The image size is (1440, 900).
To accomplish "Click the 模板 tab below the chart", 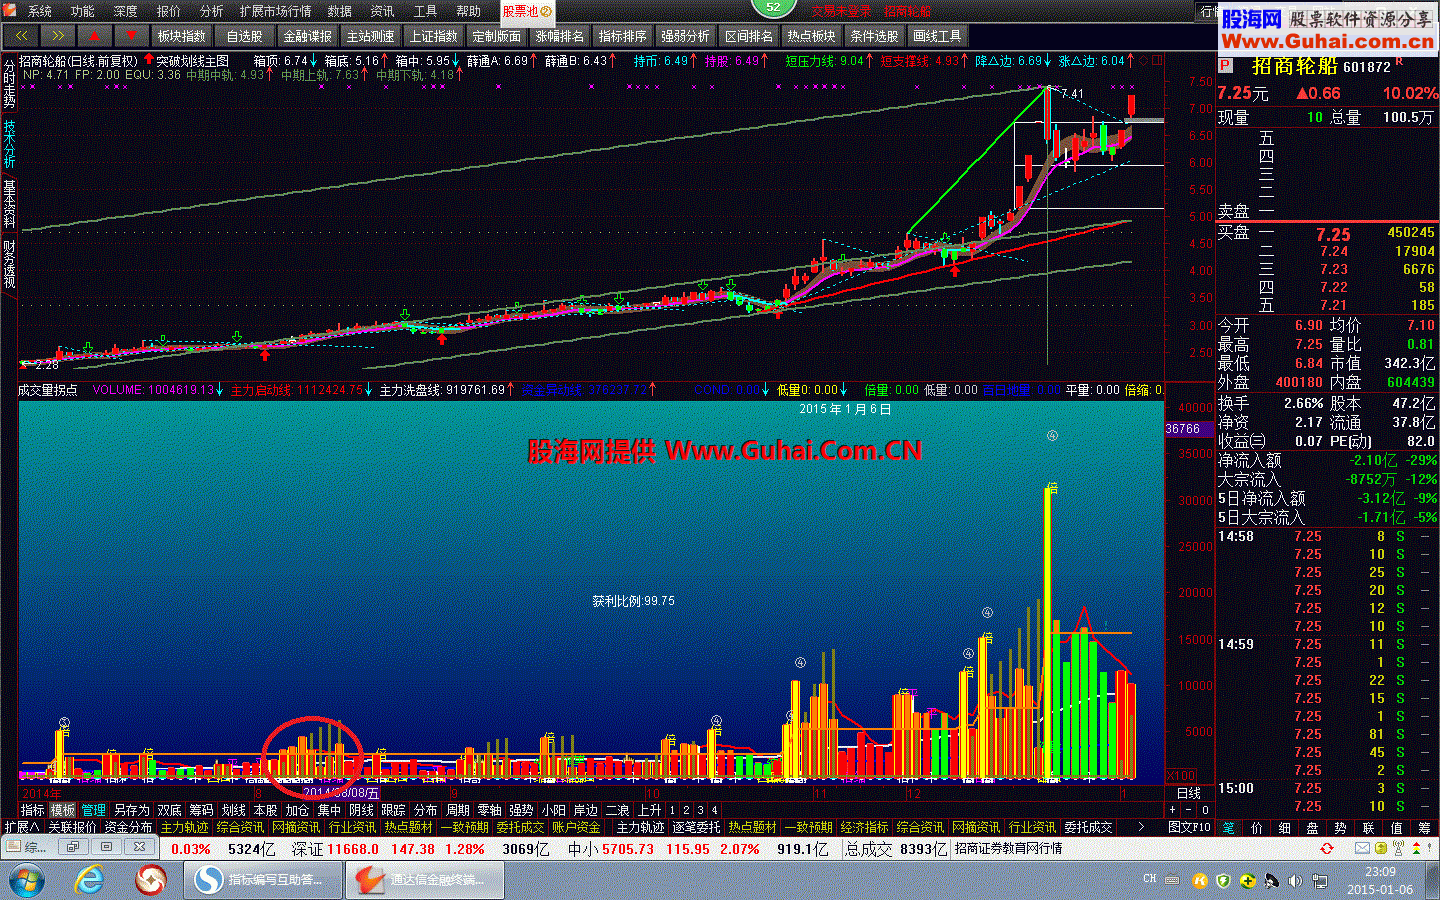I will point(63,810).
